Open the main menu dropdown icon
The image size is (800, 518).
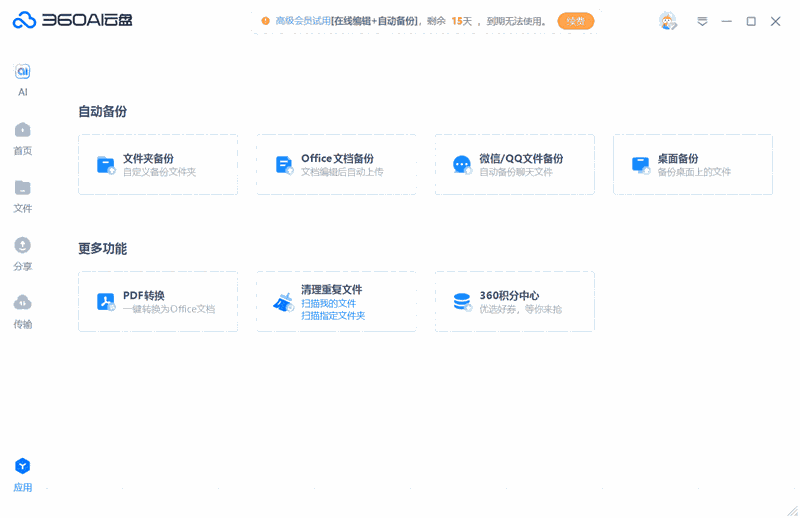coord(702,21)
